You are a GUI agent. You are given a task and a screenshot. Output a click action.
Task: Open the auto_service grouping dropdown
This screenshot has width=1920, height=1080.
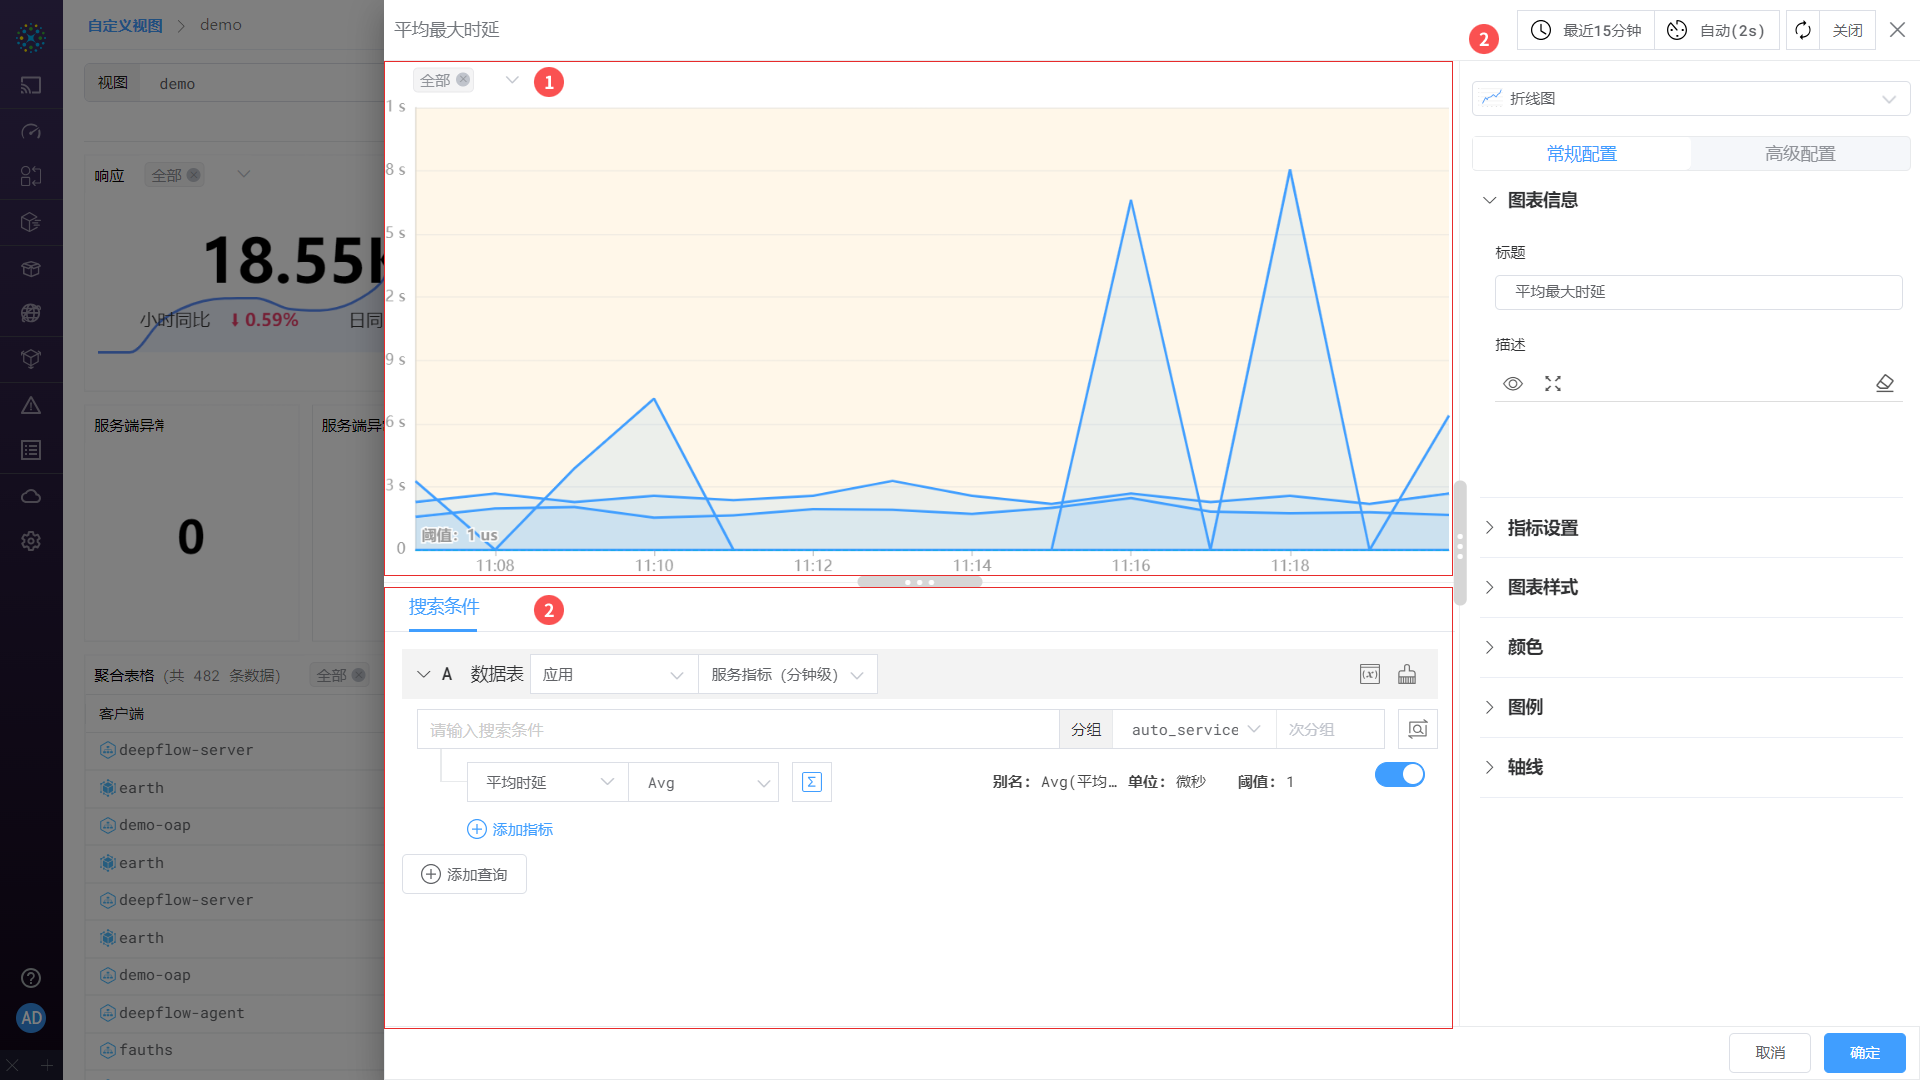click(1194, 729)
